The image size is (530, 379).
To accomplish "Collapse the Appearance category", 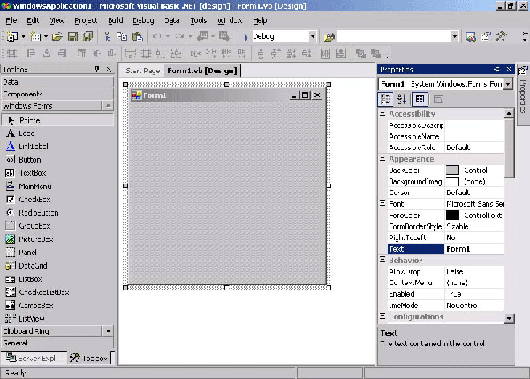I will pos(382,159).
